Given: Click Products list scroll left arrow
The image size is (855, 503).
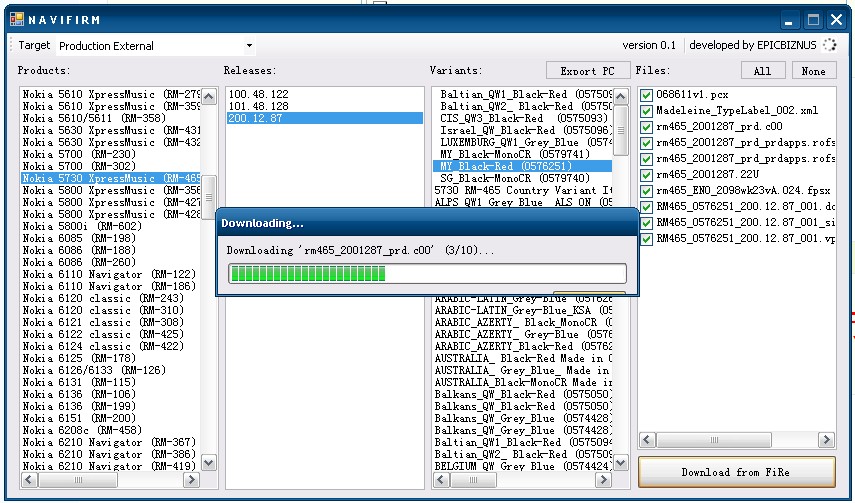Looking at the screenshot, I should pyautogui.click(x=29, y=480).
